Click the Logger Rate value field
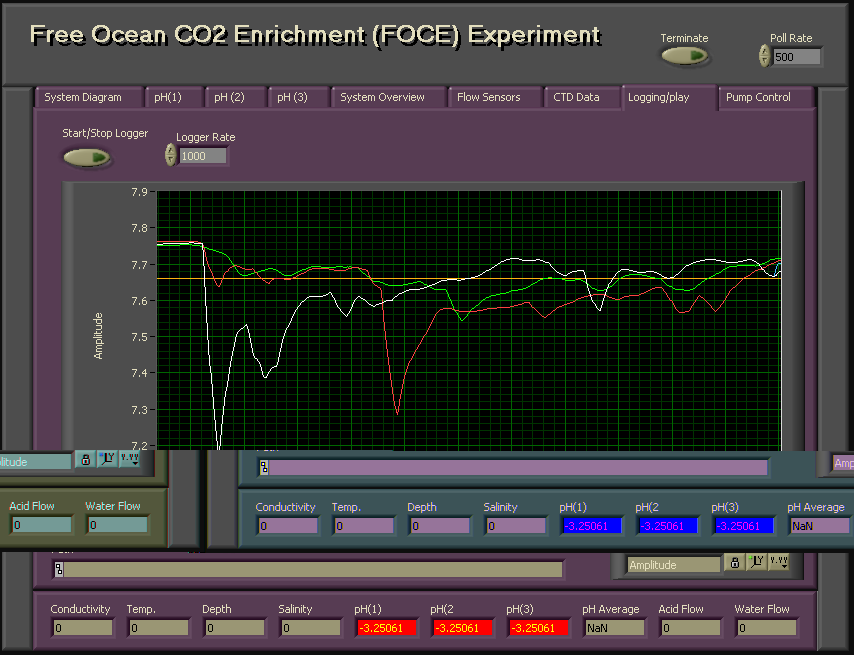Screen dimensions: 854x655 (x=202, y=156)
